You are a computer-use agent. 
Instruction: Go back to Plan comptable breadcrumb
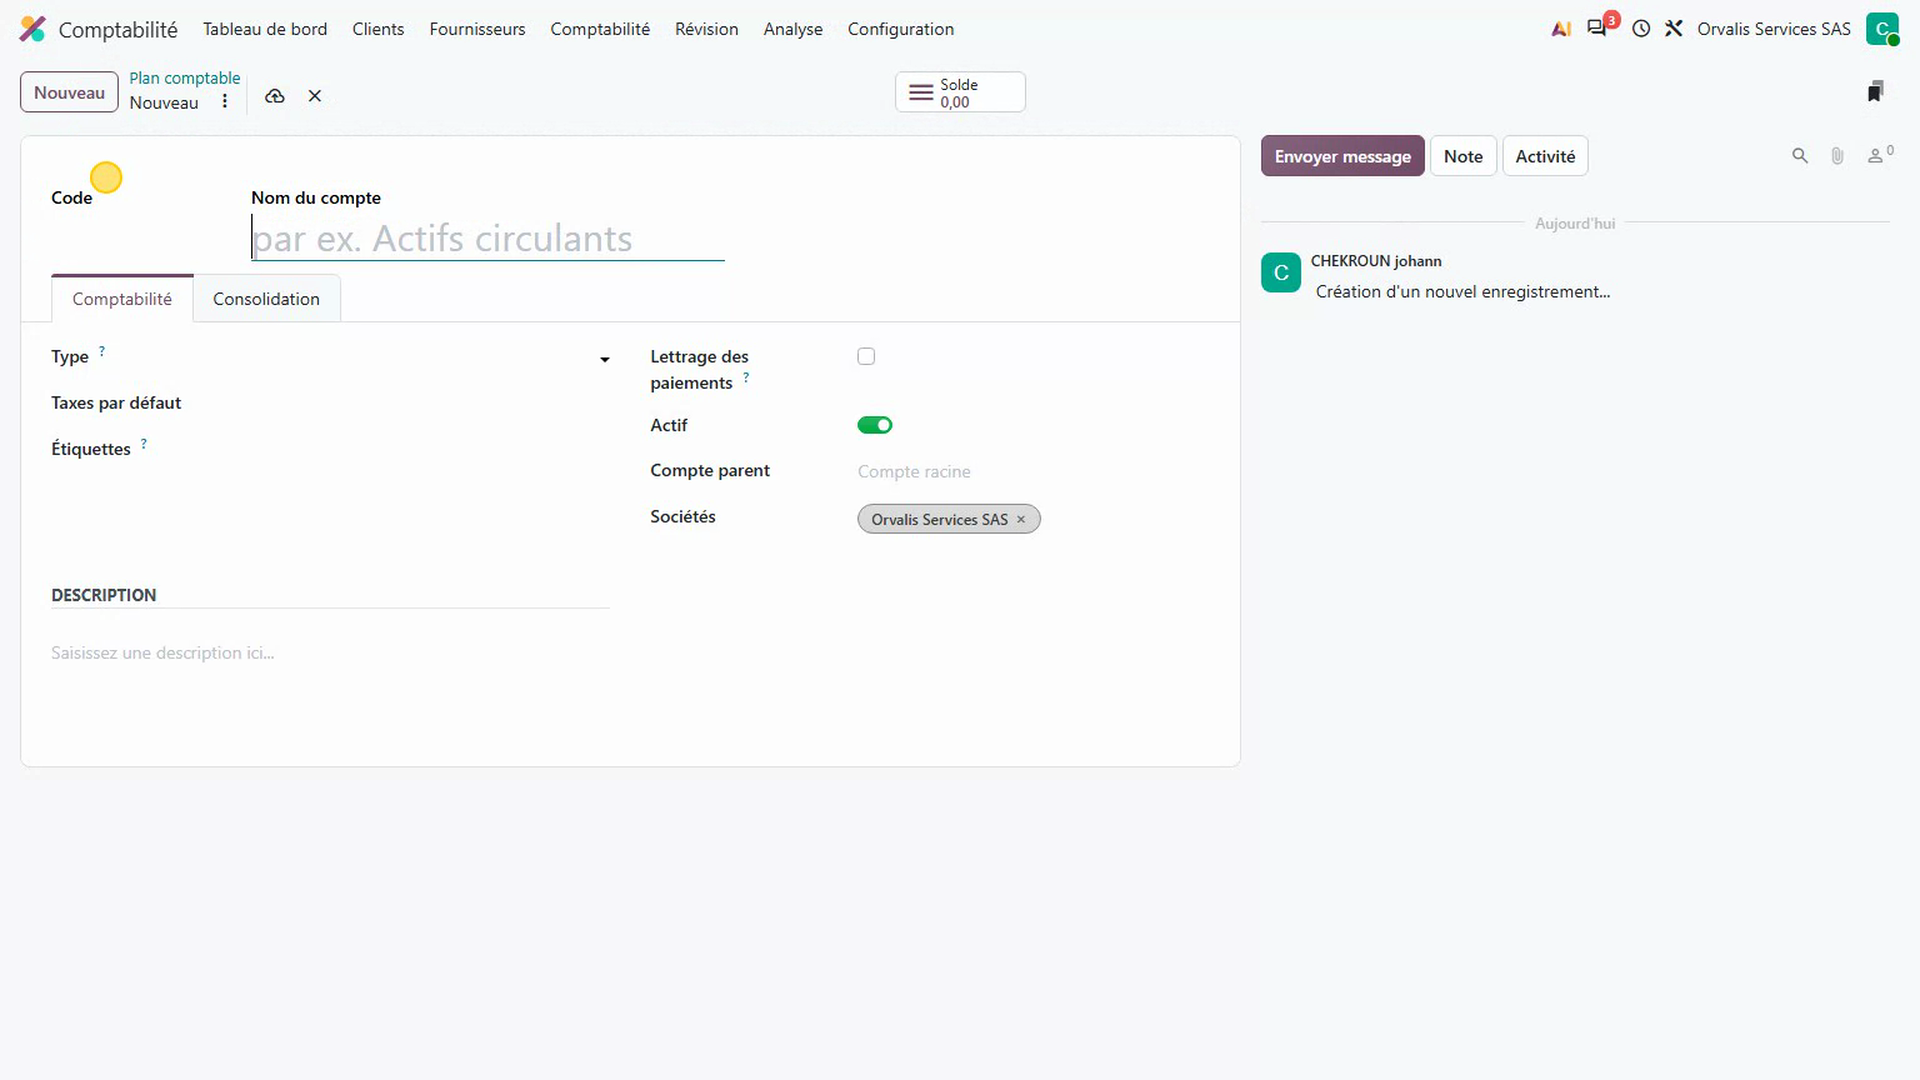click(x=185, y=78)
